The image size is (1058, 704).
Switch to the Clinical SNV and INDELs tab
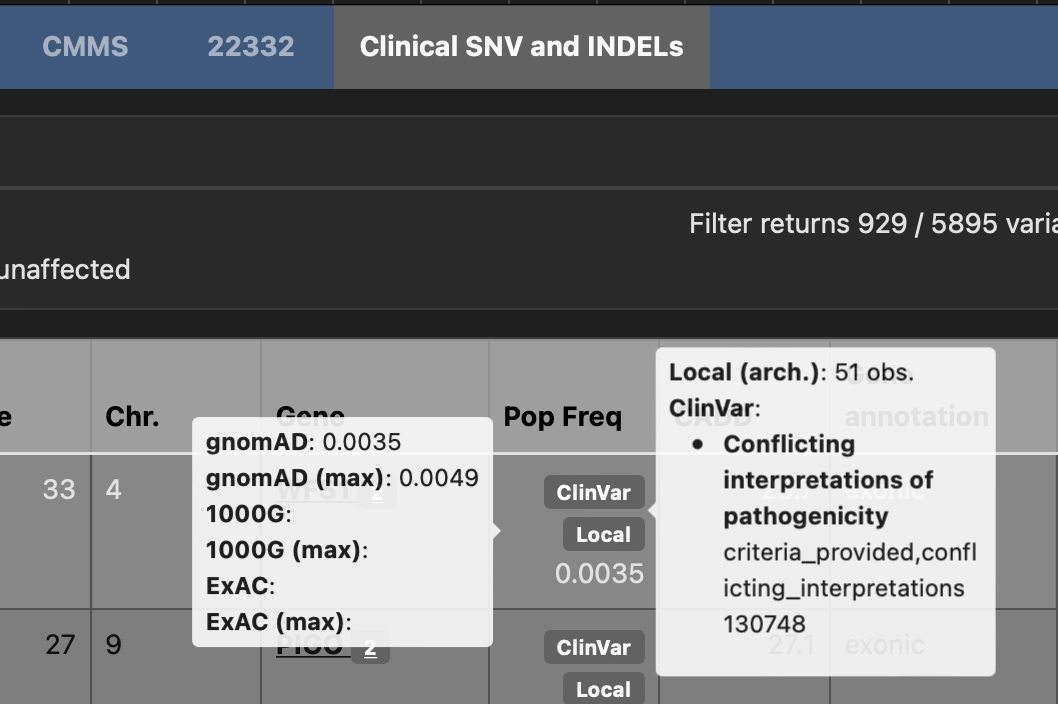(x=520, y=46)
